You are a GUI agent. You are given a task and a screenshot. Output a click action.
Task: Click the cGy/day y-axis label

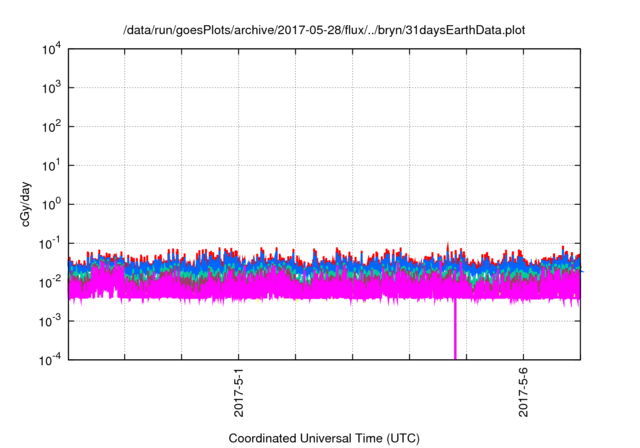point(25,204)
